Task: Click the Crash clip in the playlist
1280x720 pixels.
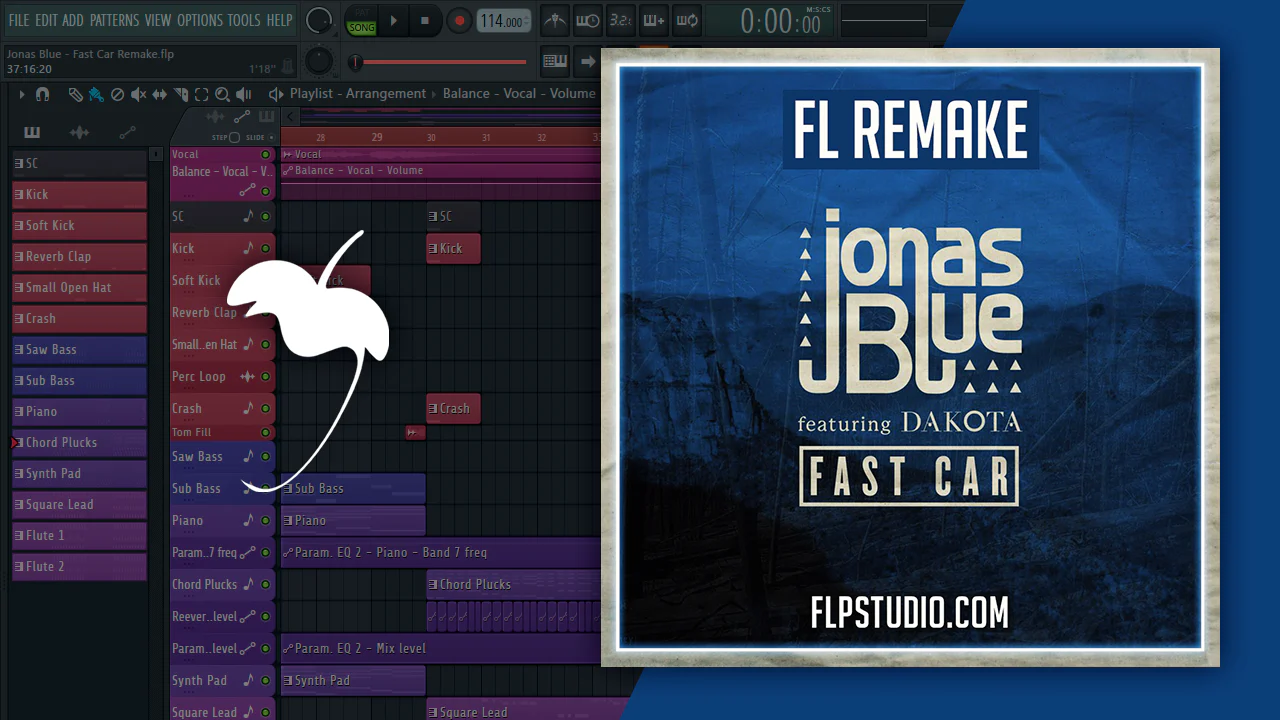Action: [x=453, y=408]
